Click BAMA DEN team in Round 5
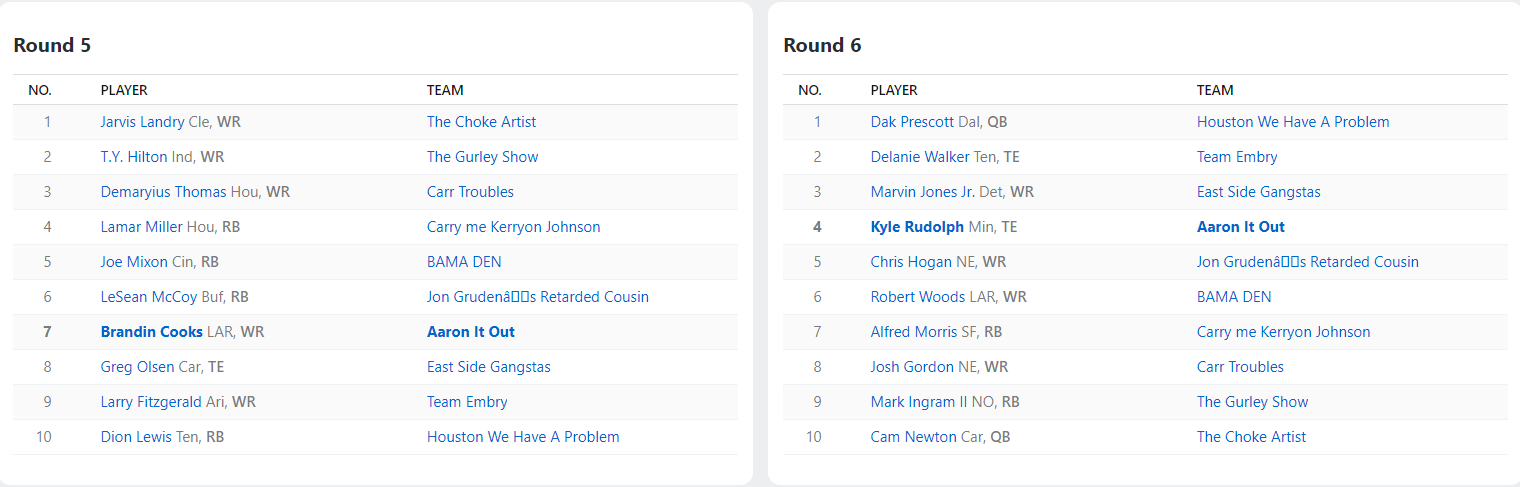This screenshot has height=487, width=1520. [x=464, y=262]
